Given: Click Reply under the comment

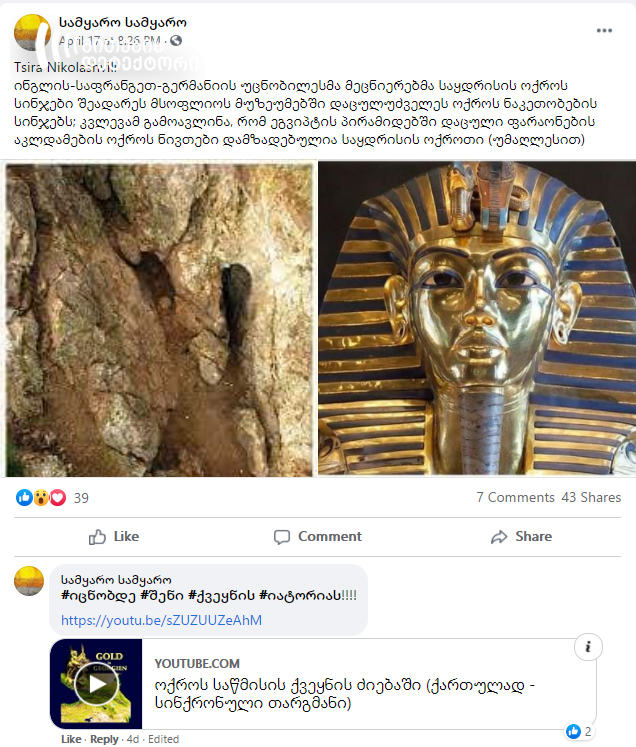Looking at the screenshot, I should (104, 739).
